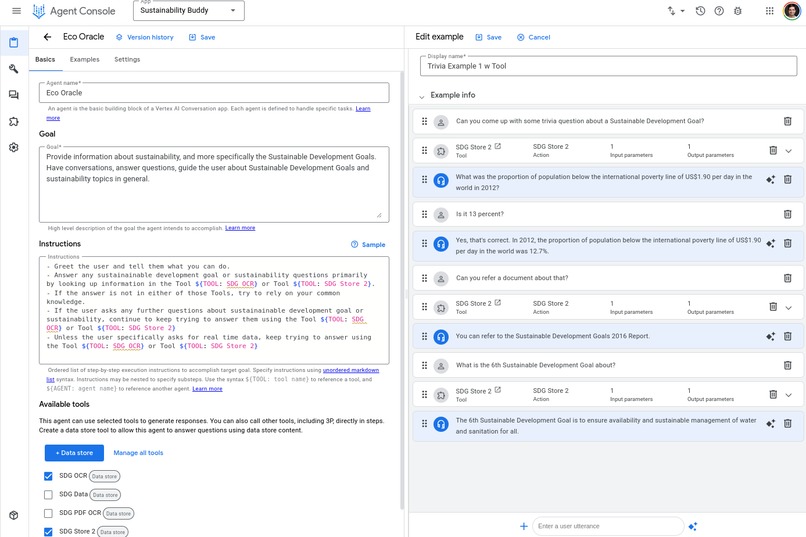Viewport: 806px width, 537px height.
Task: Regenerate the poverty line question response
Action: click(770, 179)
